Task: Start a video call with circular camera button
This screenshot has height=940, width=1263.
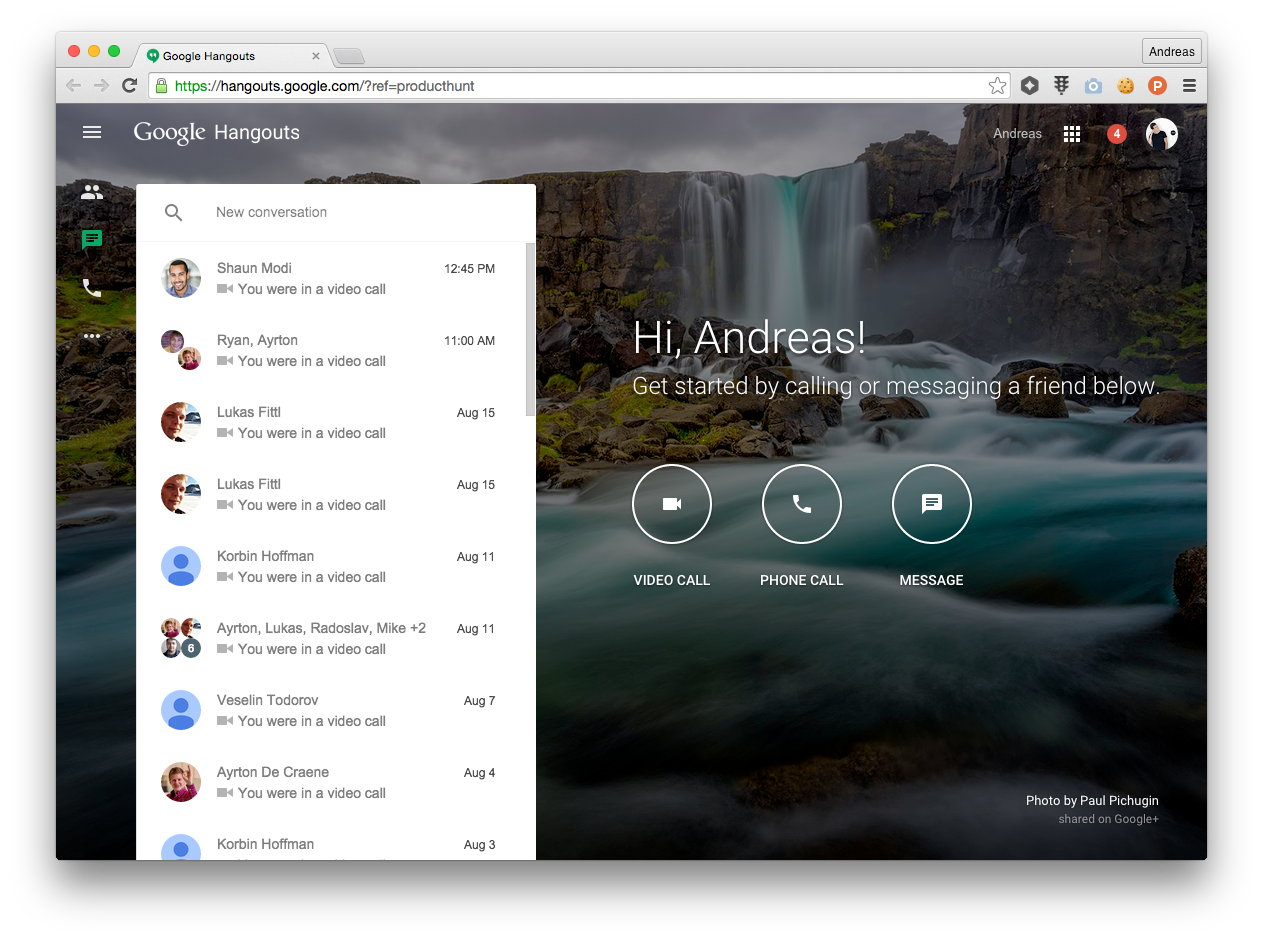Action: [x=672, y=504]
